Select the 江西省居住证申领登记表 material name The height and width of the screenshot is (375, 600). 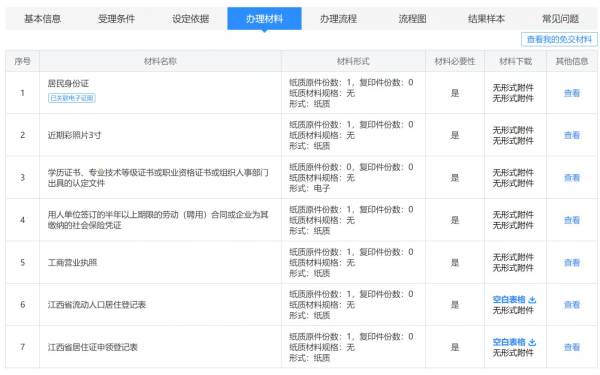pyautogui.click(x=93, y=347)
